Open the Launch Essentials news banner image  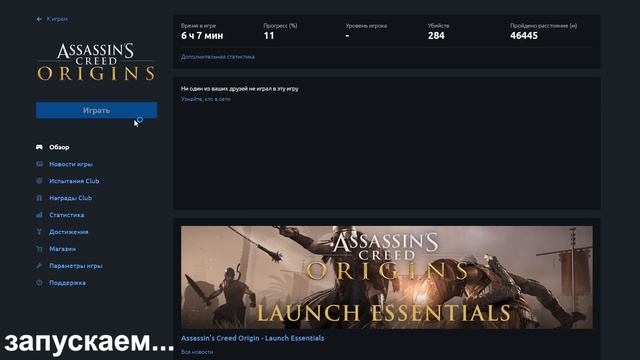pyautogui.click(x=387, y=277)
